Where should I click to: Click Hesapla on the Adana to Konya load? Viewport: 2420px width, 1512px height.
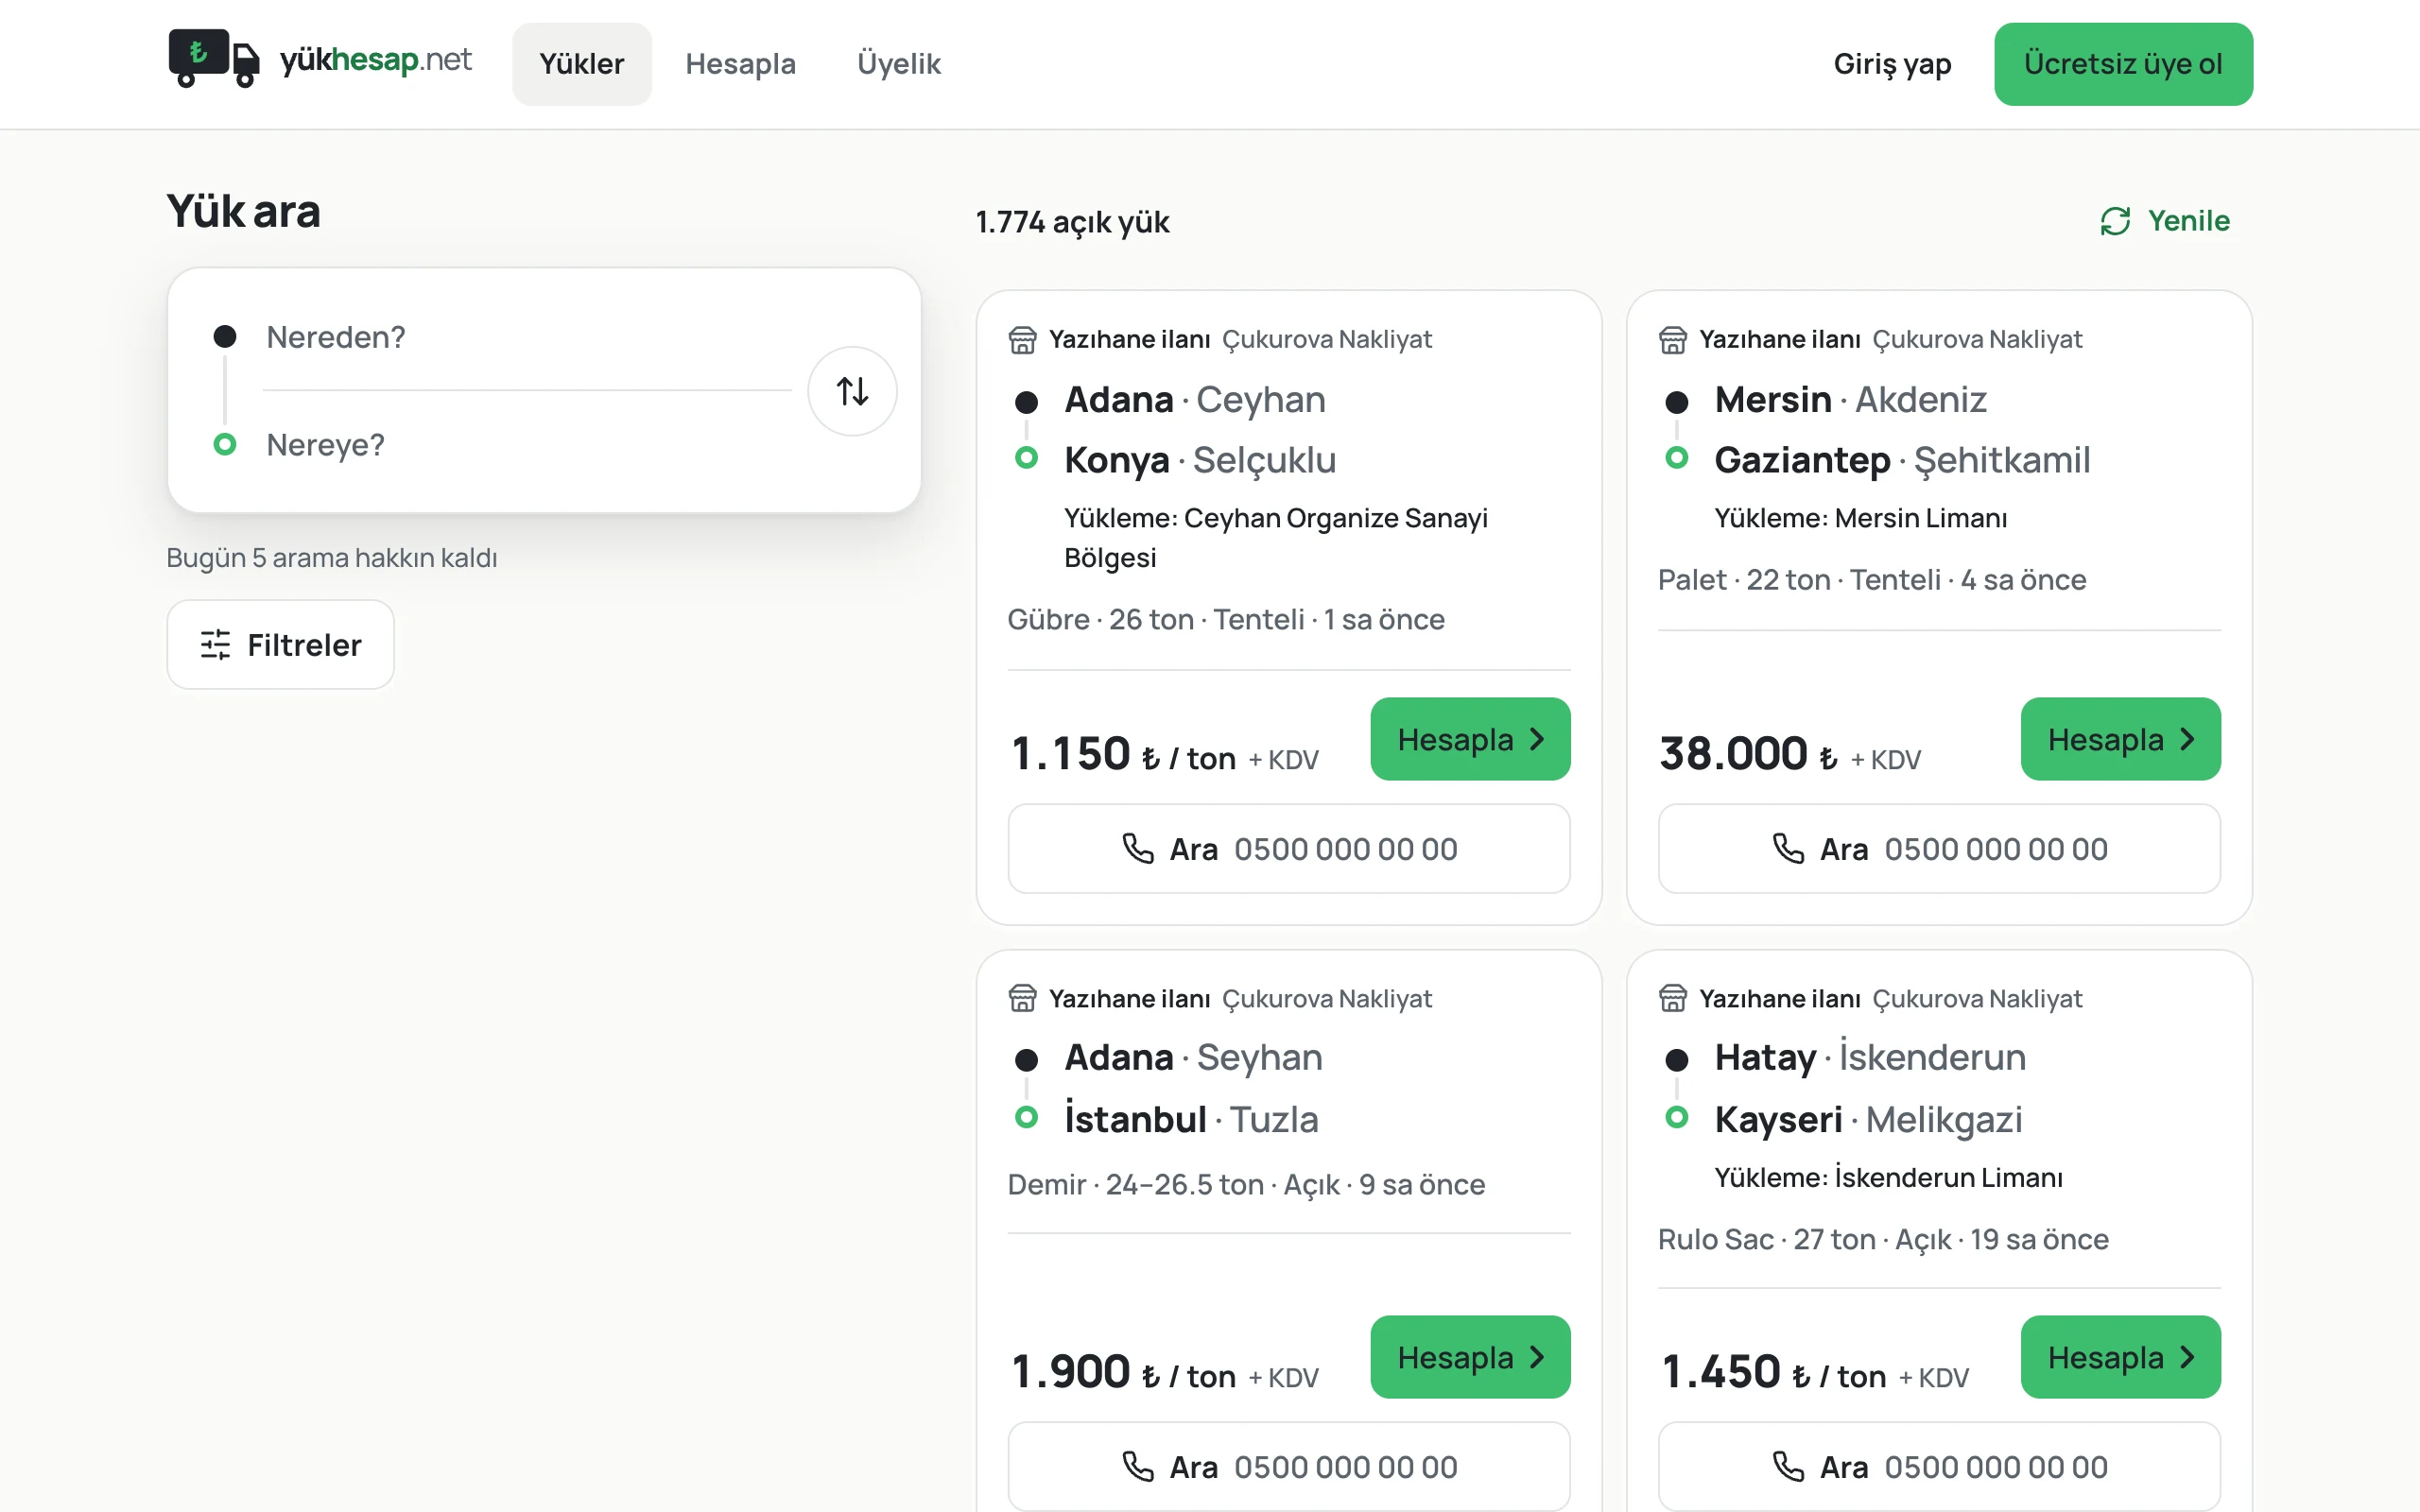(x=1470, y=739)
